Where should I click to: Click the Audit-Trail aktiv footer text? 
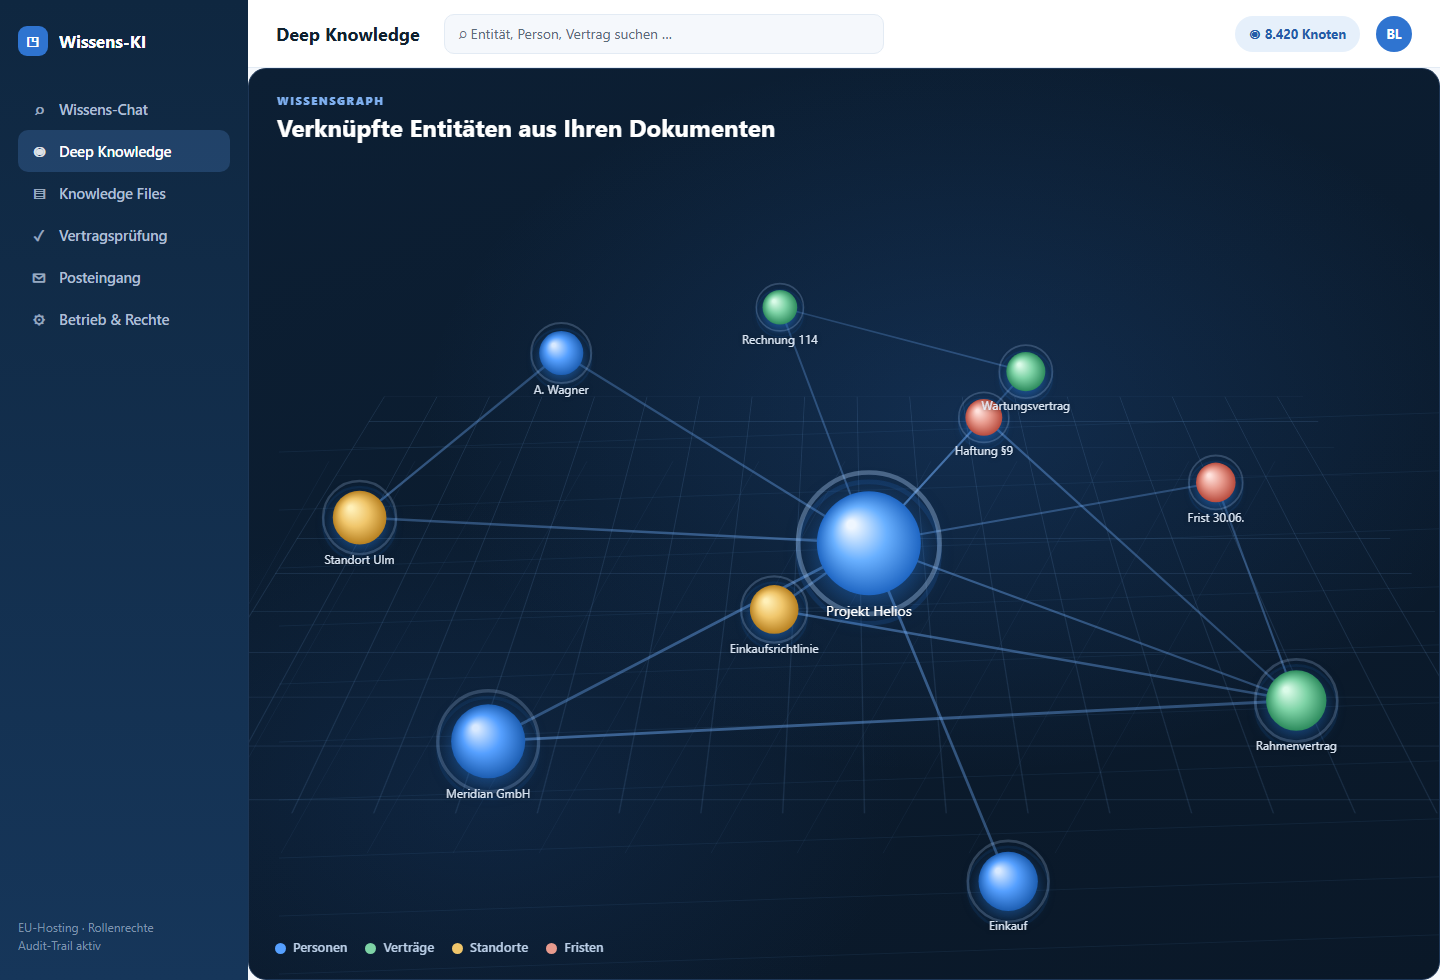[x=59, y=946]
